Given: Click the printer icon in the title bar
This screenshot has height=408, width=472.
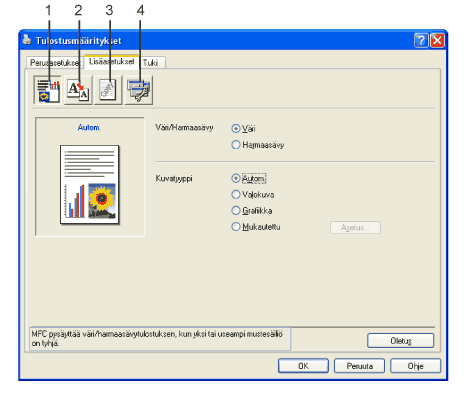Looking at the screenshot, I should pyautogui.click(x=27, y=40).
